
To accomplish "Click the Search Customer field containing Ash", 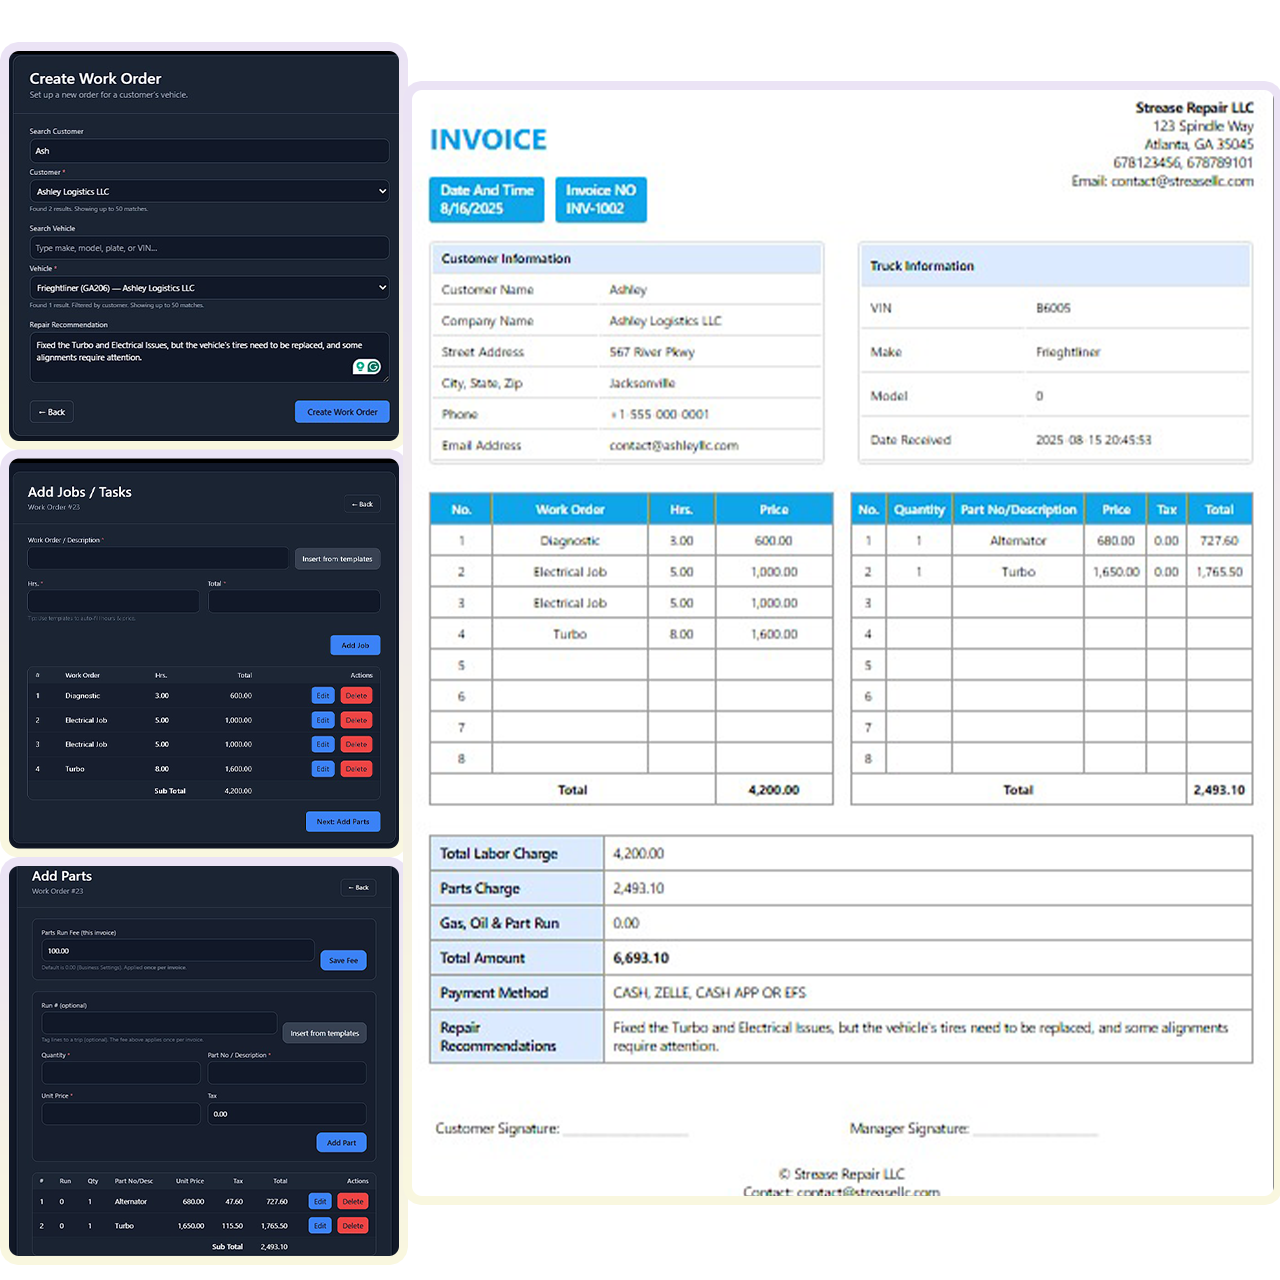I will click(209, 151).
